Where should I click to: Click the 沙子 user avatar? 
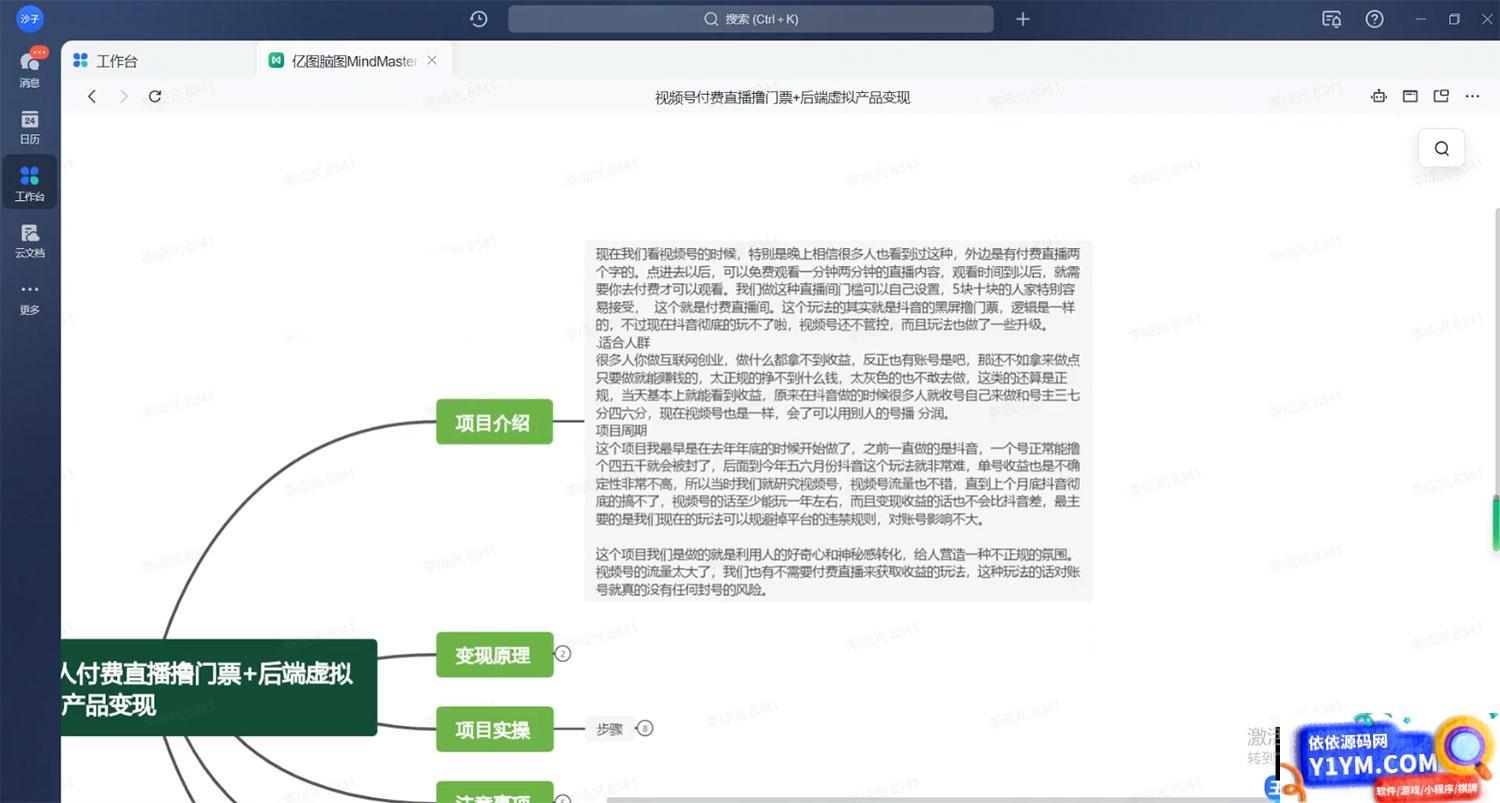[30, 18]
